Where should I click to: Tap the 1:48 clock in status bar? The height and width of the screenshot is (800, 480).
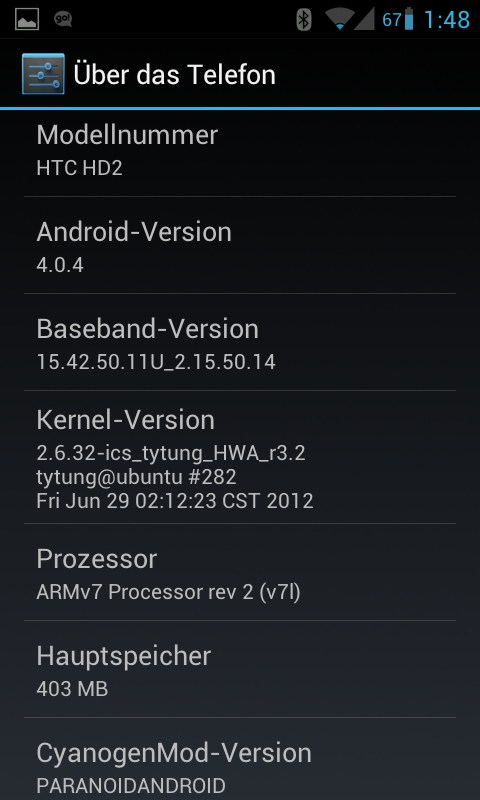click(447, 20)
